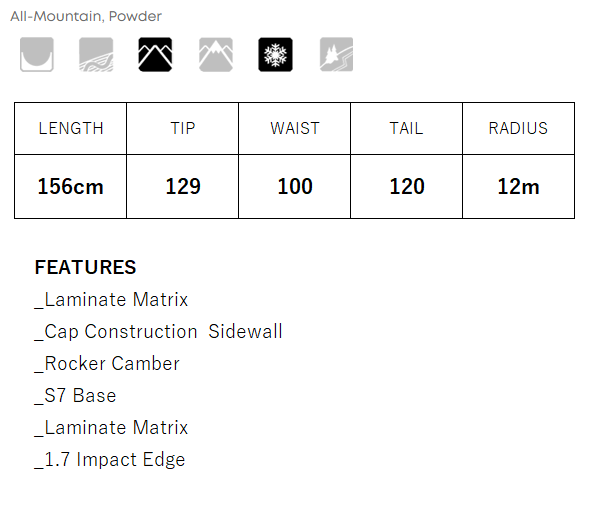Select the Rocker Camber feature line
This screenshot has width=590, height=506.
tap(107, 364)
